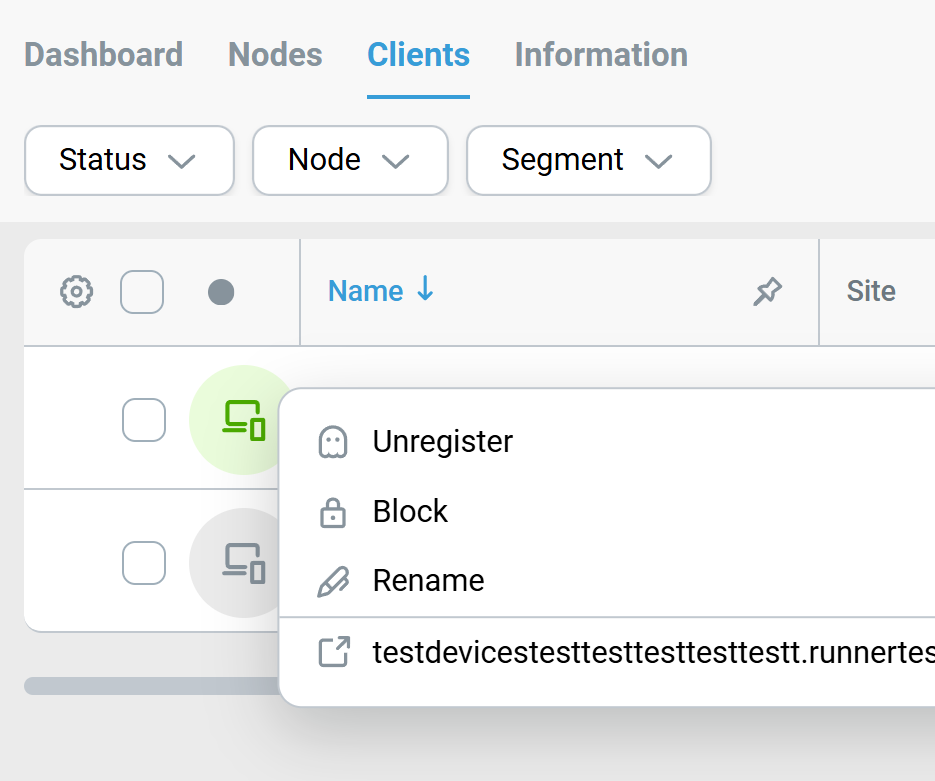
Task: Check the first client row checkbox
Action: (x=144, y=420)
